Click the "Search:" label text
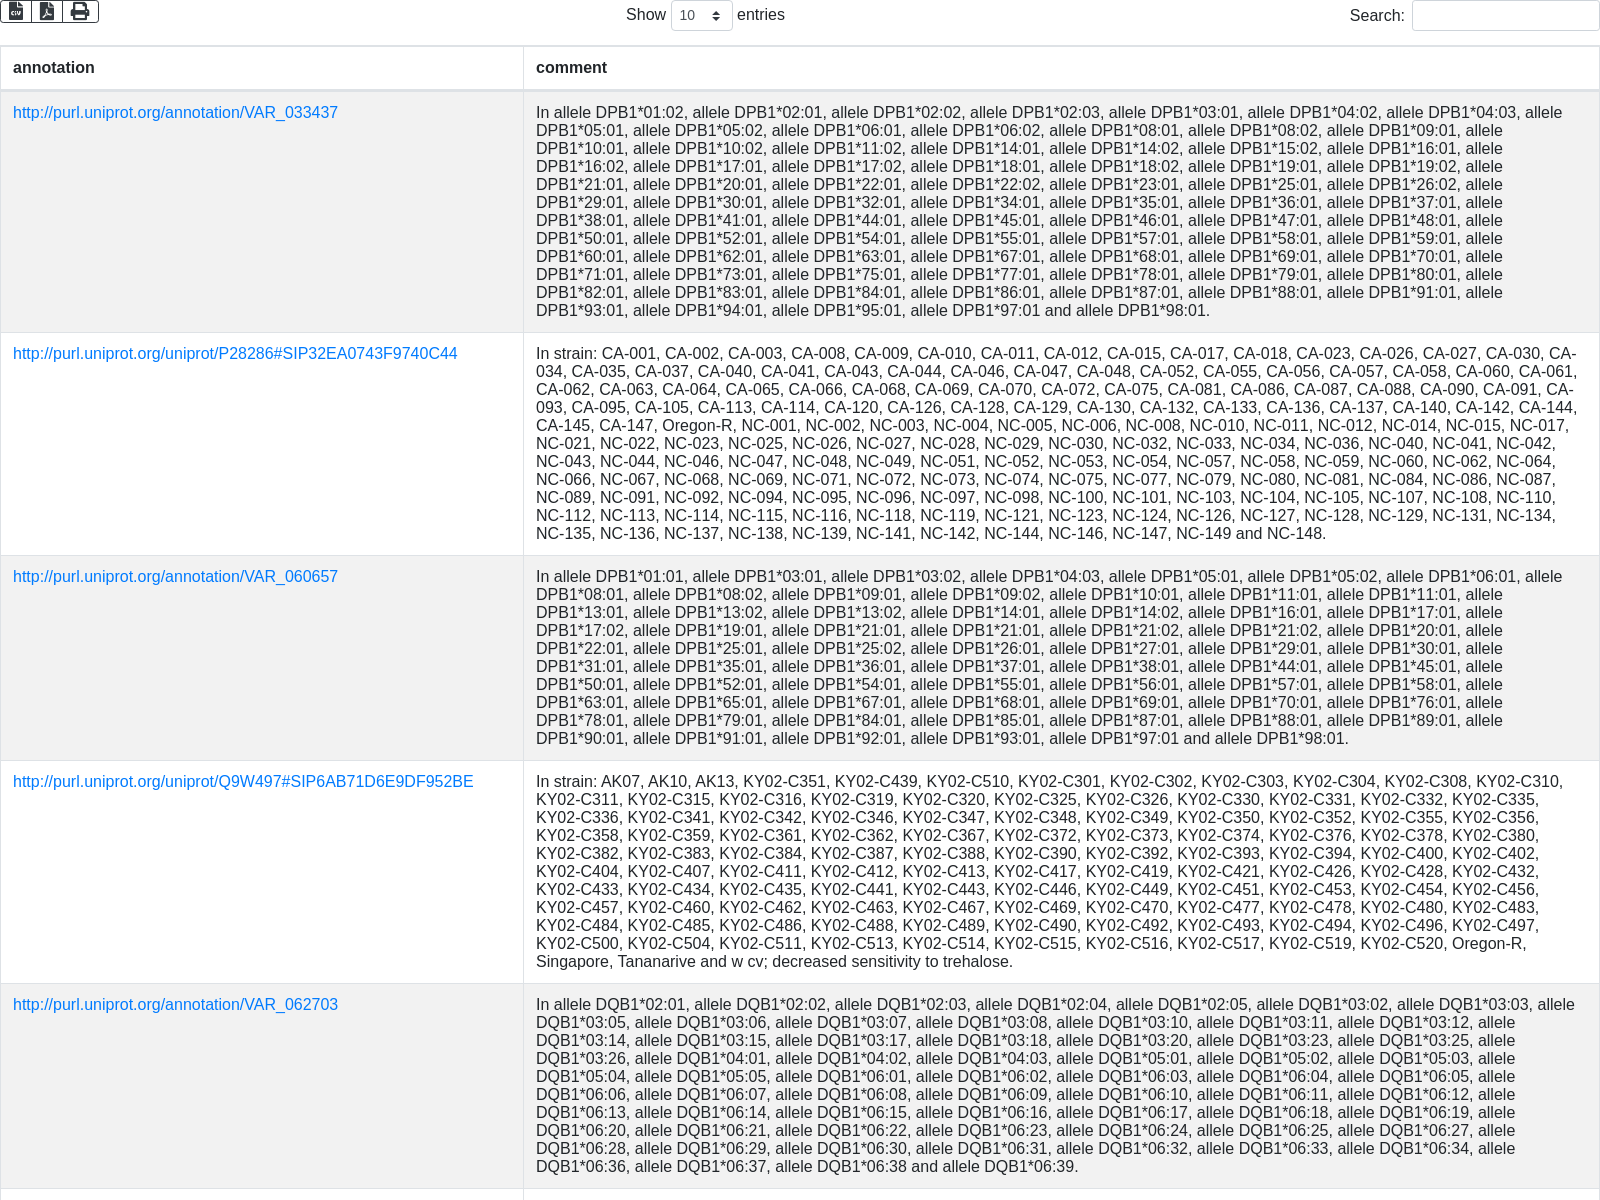 point(1376,16)
